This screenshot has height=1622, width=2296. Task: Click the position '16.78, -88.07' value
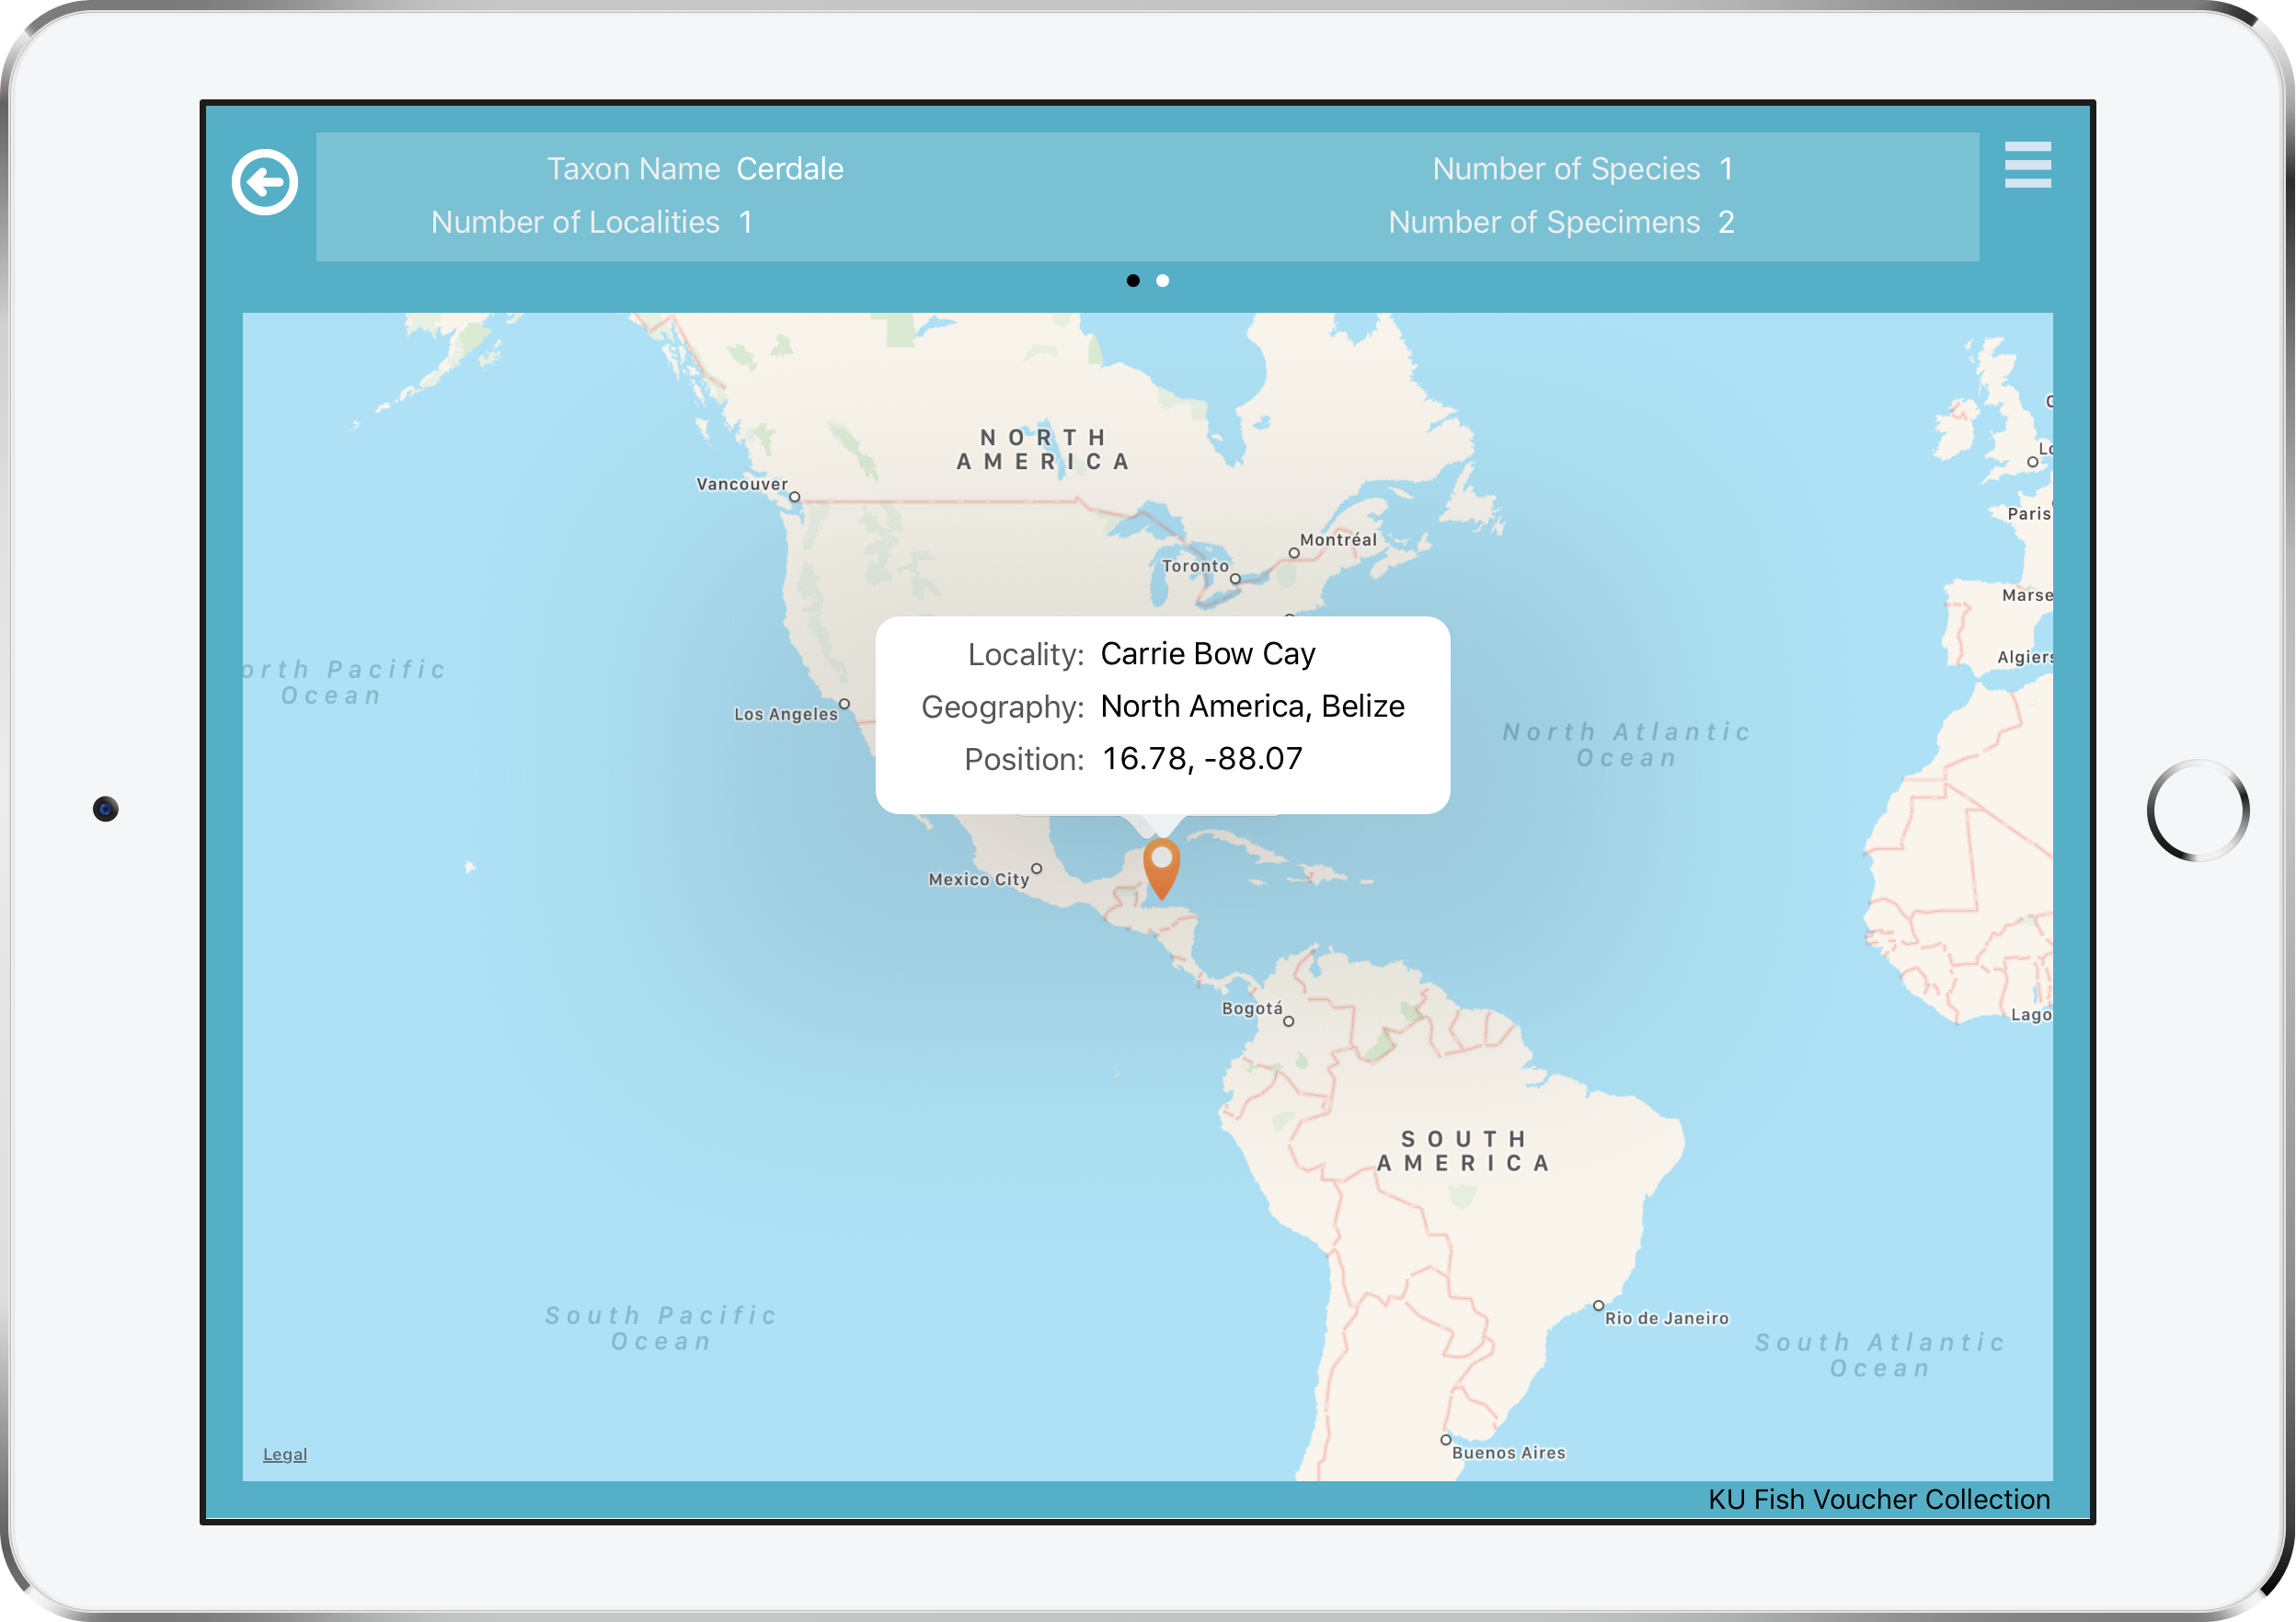click(1202, 759)
